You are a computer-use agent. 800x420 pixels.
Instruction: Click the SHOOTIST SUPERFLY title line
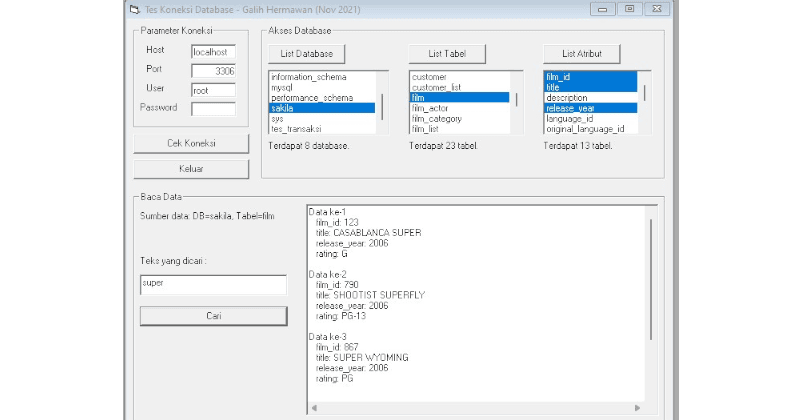[370, 295]
